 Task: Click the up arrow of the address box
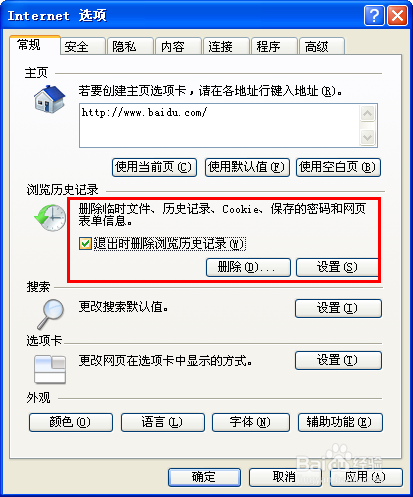coord(367,114)
